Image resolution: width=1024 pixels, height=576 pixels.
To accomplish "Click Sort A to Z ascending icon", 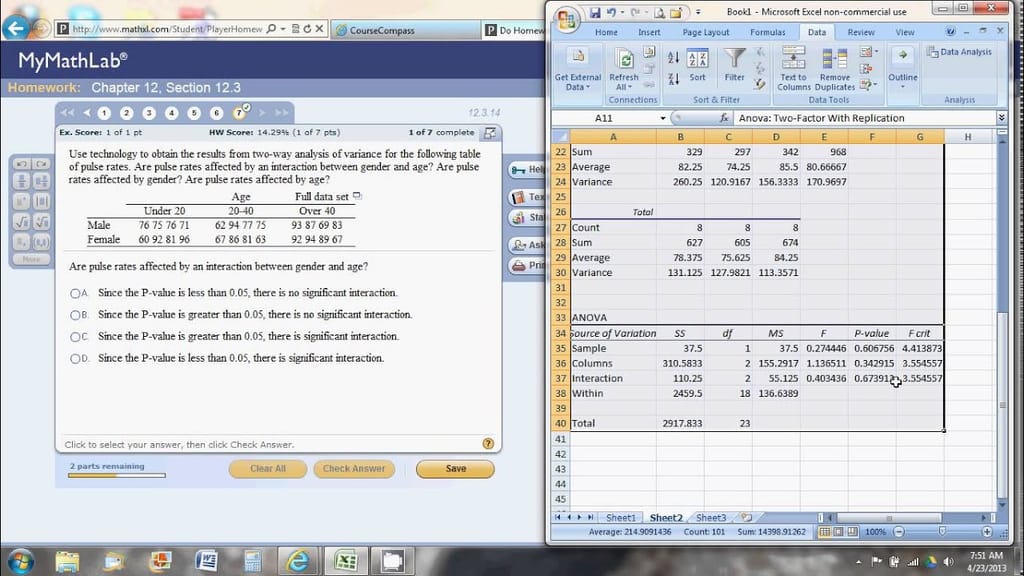I will click(671, 59).
